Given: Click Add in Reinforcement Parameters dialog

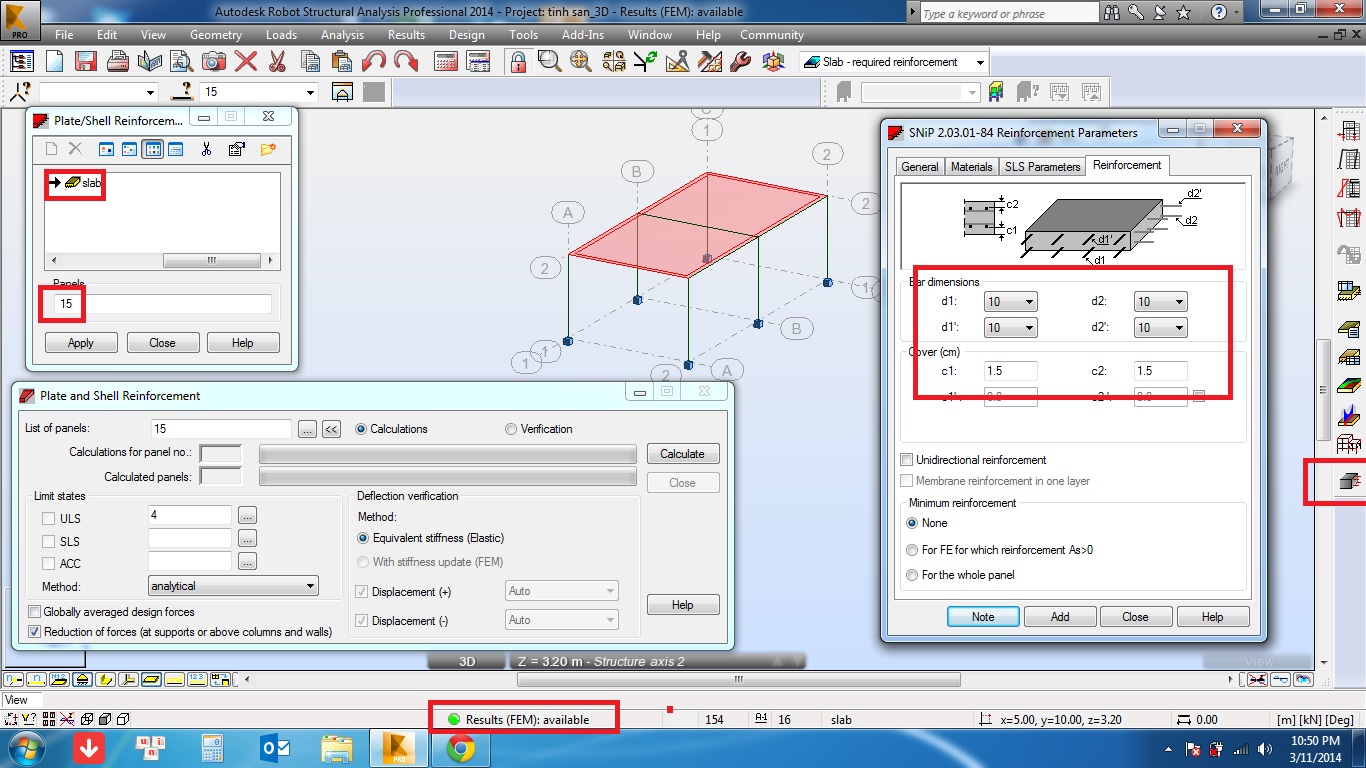Looking at the screenshot, I should [1060, 617].
